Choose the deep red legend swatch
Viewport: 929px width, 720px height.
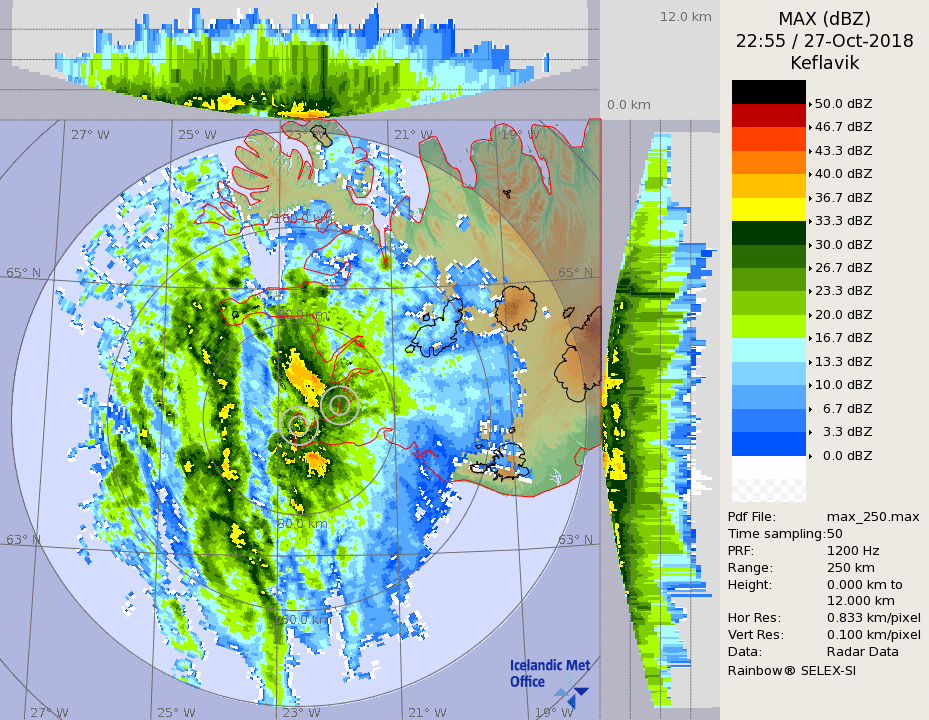tap(768, 115)
